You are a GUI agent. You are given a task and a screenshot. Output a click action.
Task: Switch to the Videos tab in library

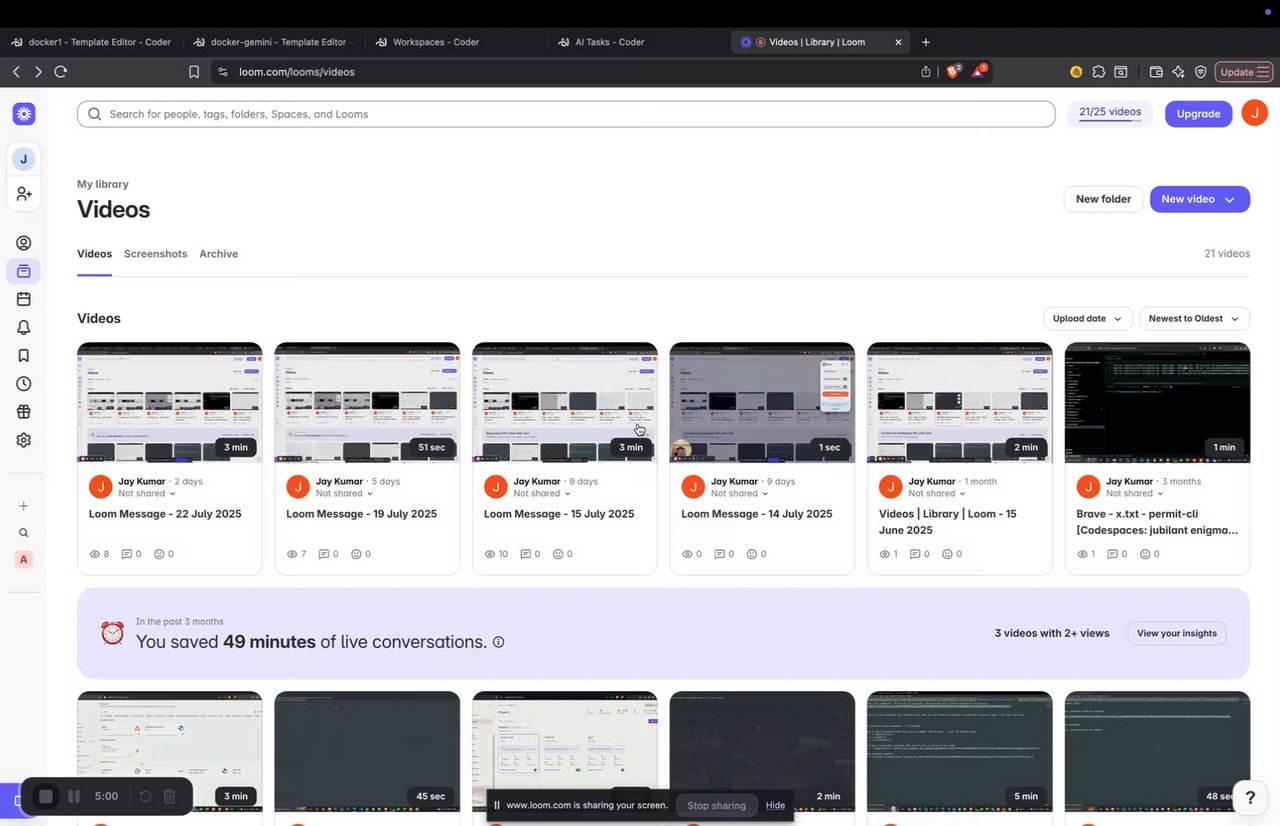94,254
